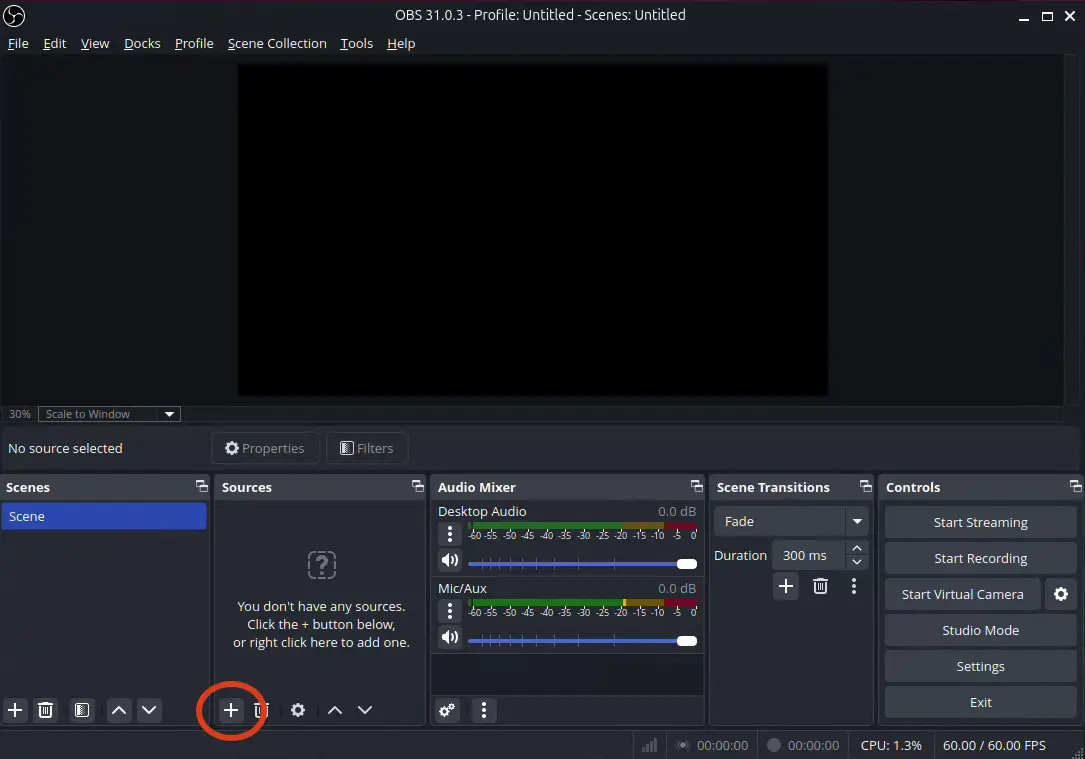Click 'No source selected' label
The width and height of the screenshot is (1085, 759).
pyautogui.click(x=65, y=448)
